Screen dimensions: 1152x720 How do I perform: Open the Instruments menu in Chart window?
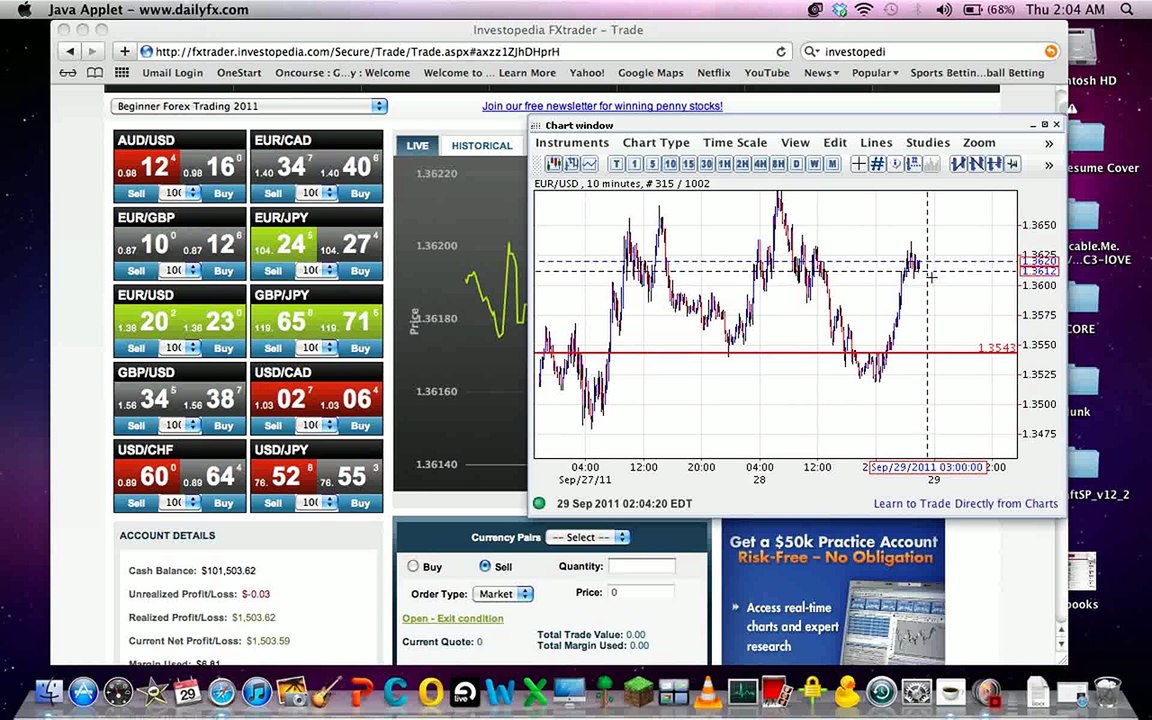tap(572, 143)
